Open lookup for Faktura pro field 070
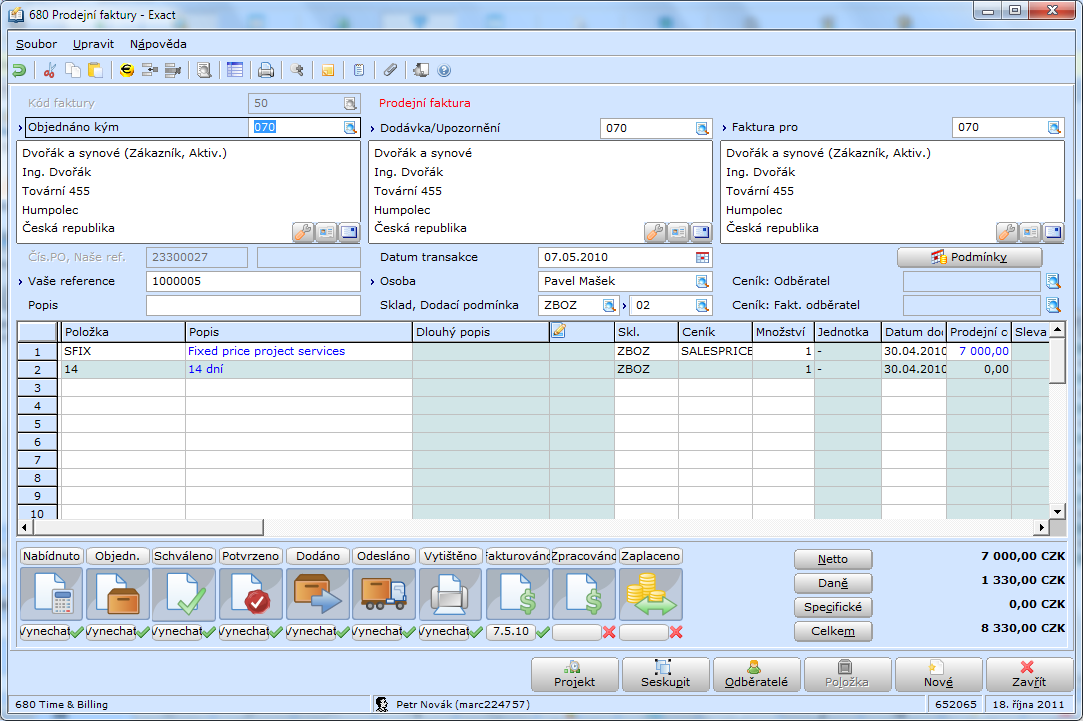This screenshot has width=1083, height=721. click(x=1054, y=127)
